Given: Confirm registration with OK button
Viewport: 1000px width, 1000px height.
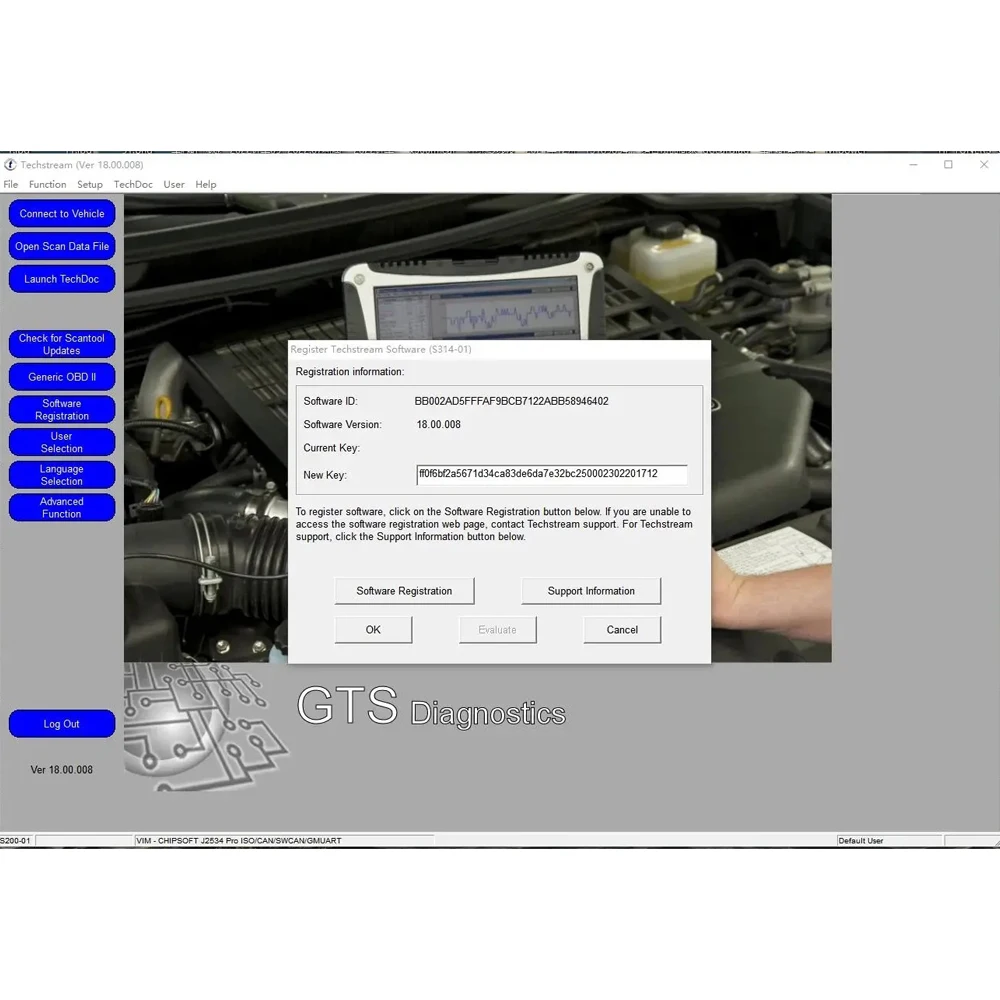Looking at the screenshot, I should pyautogui.click(x=373, y=630).
